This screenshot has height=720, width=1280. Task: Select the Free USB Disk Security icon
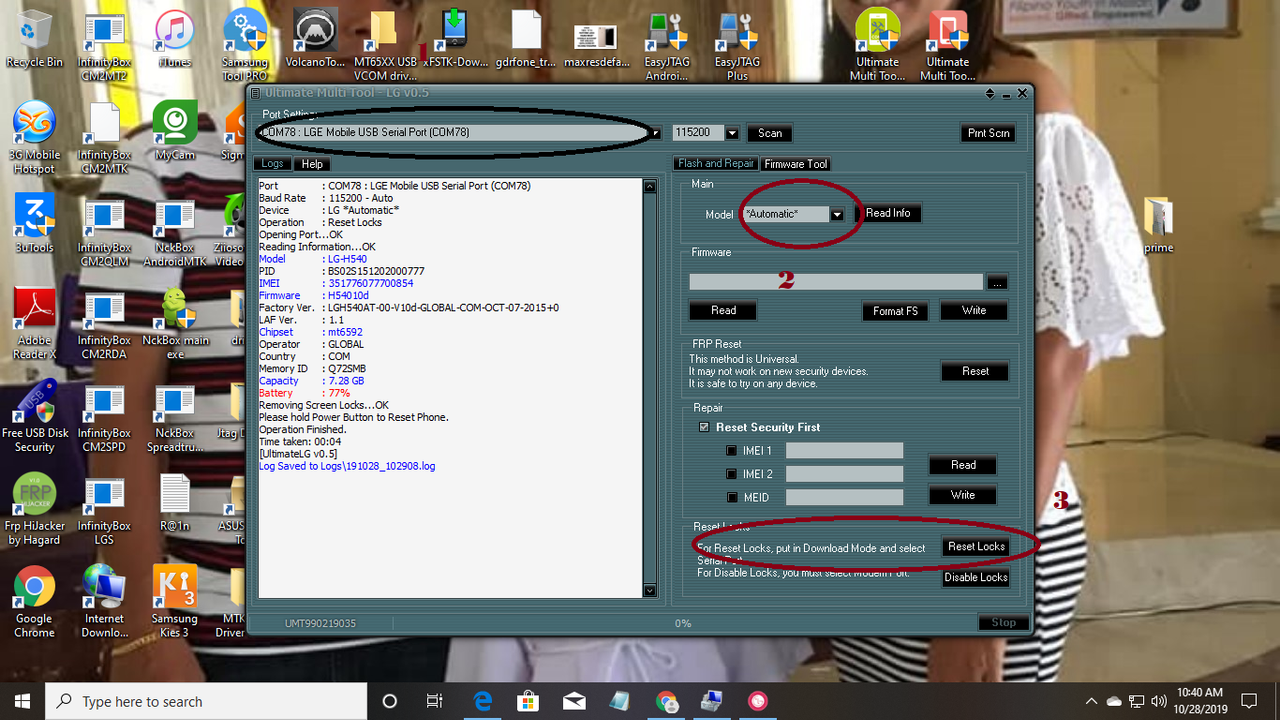point(34,416)
